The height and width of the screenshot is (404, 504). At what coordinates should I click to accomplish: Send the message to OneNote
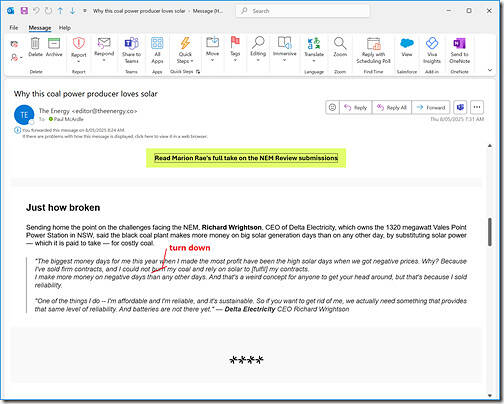tap(459, 50)
